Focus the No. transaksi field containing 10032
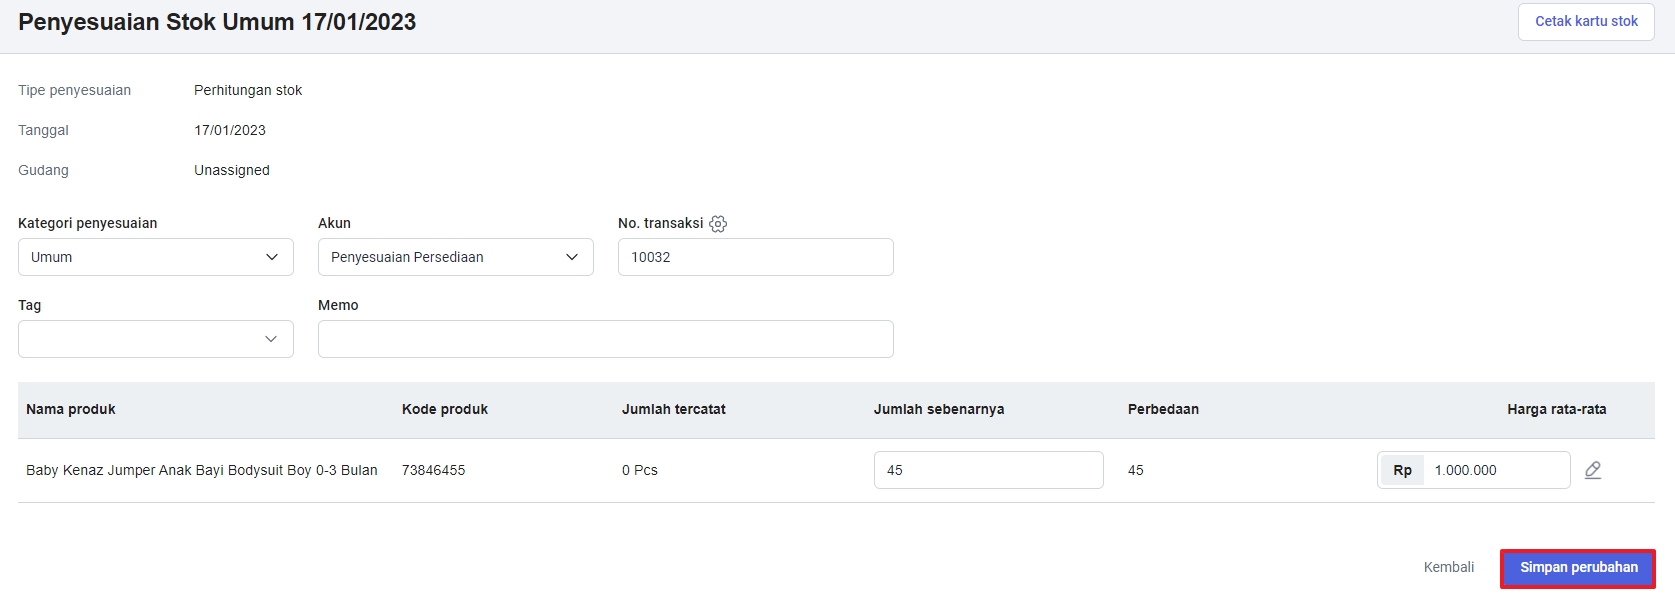 pos(755,257)
